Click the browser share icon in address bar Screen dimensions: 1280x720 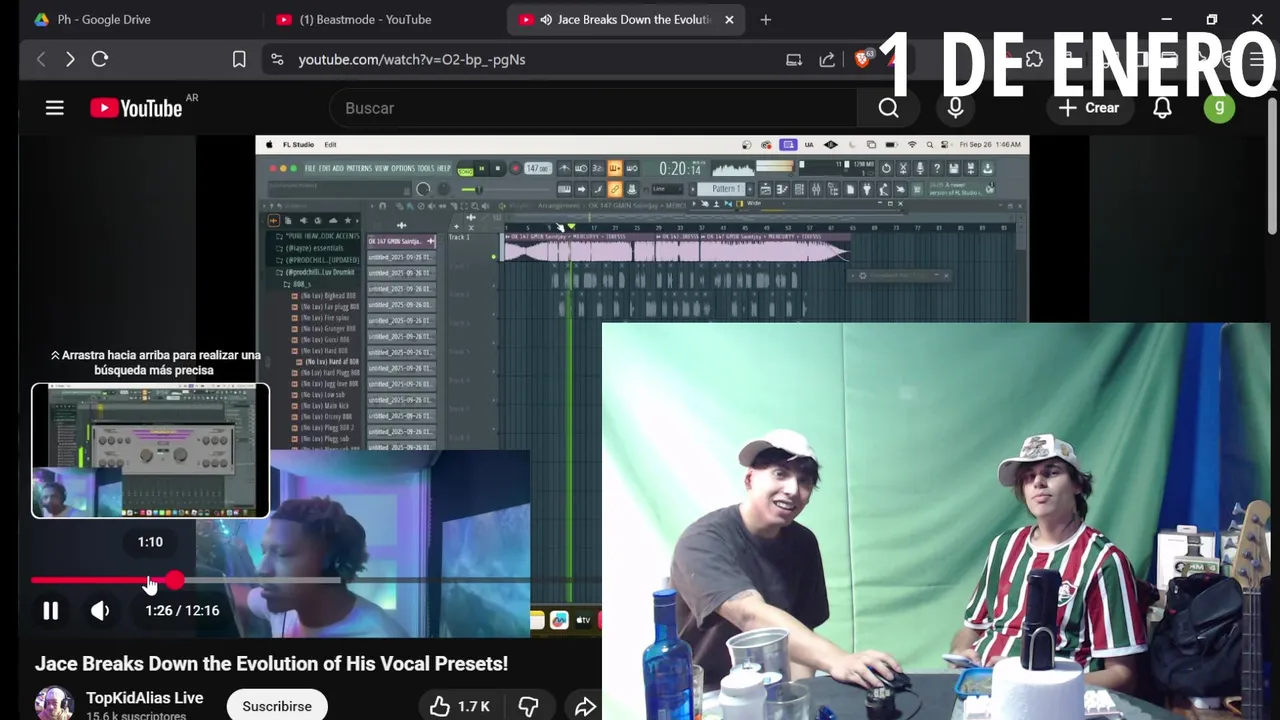pos(827,59)
